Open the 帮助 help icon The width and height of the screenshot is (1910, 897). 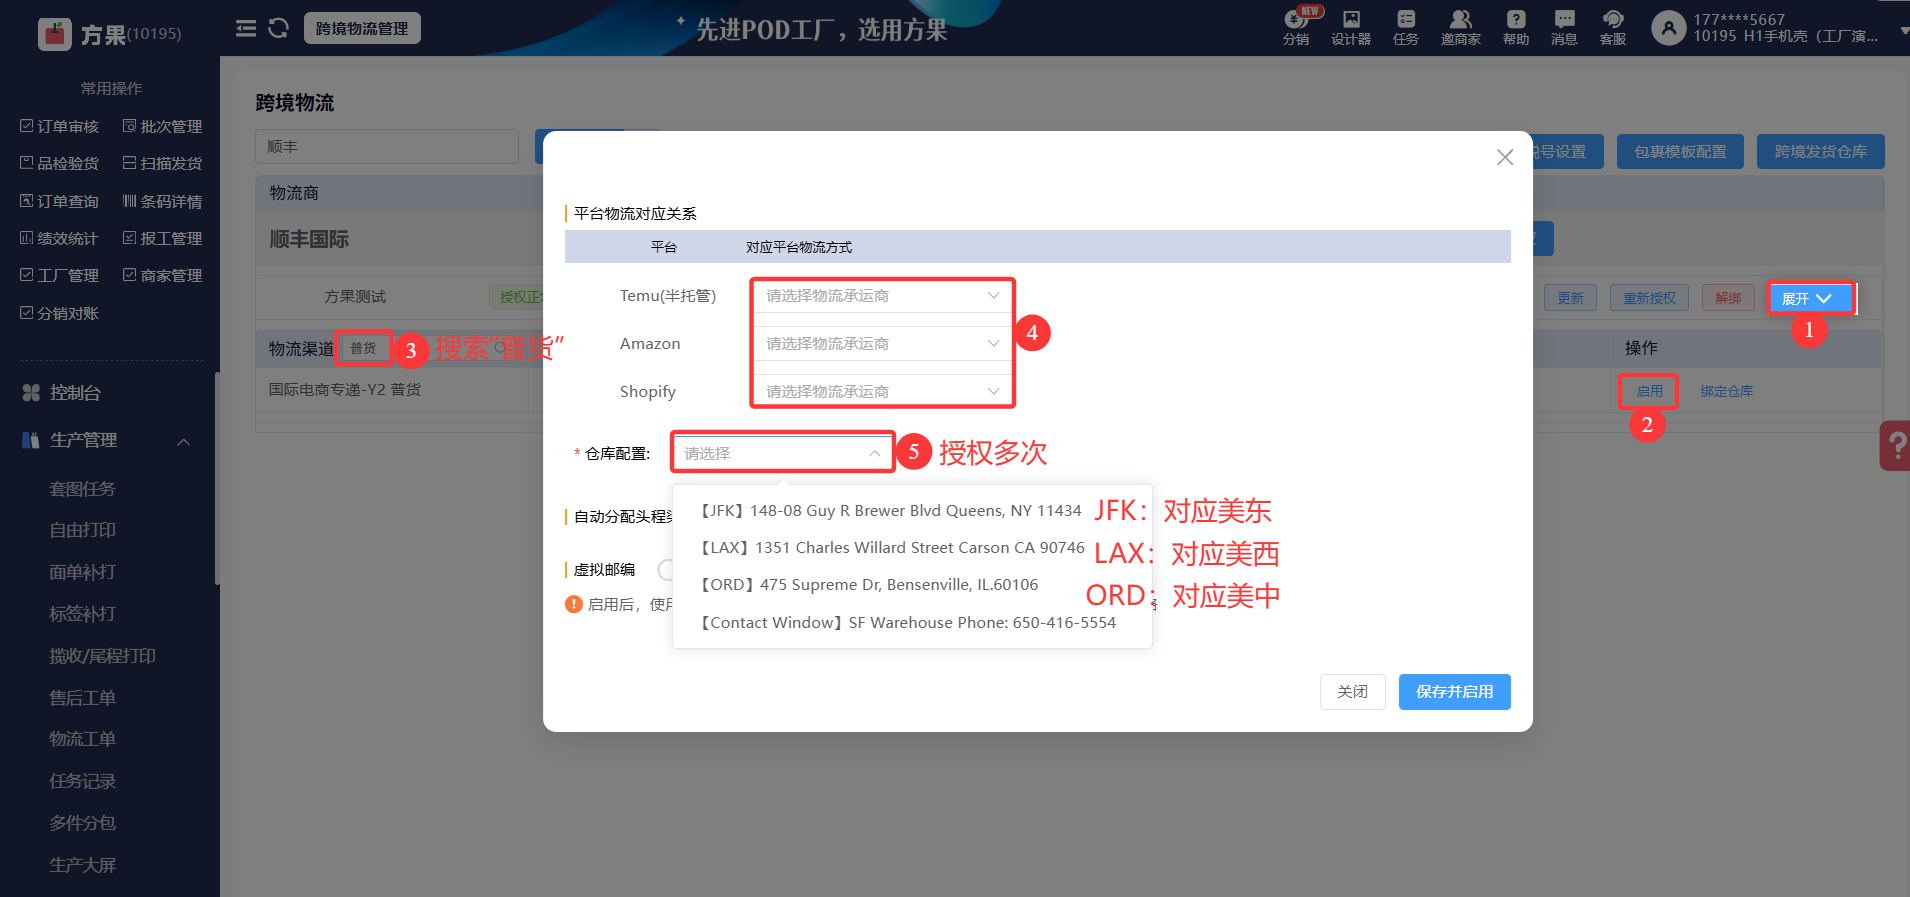1516,27
